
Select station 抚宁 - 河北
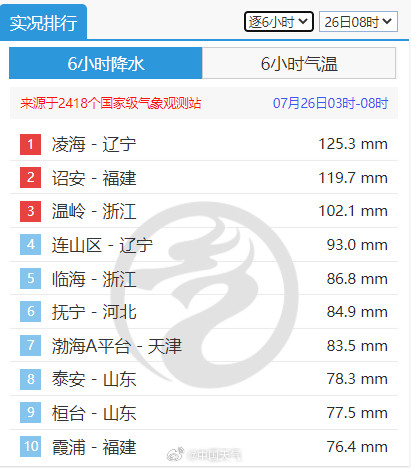94,312
